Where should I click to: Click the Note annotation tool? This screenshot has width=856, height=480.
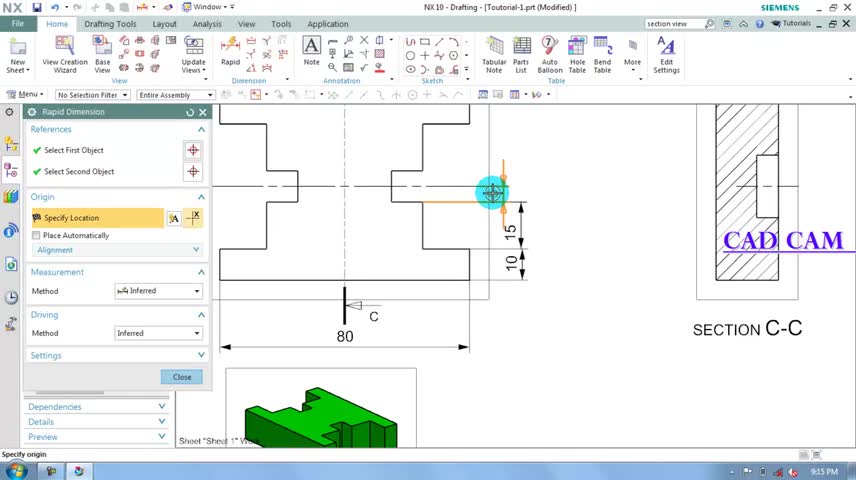311,51
